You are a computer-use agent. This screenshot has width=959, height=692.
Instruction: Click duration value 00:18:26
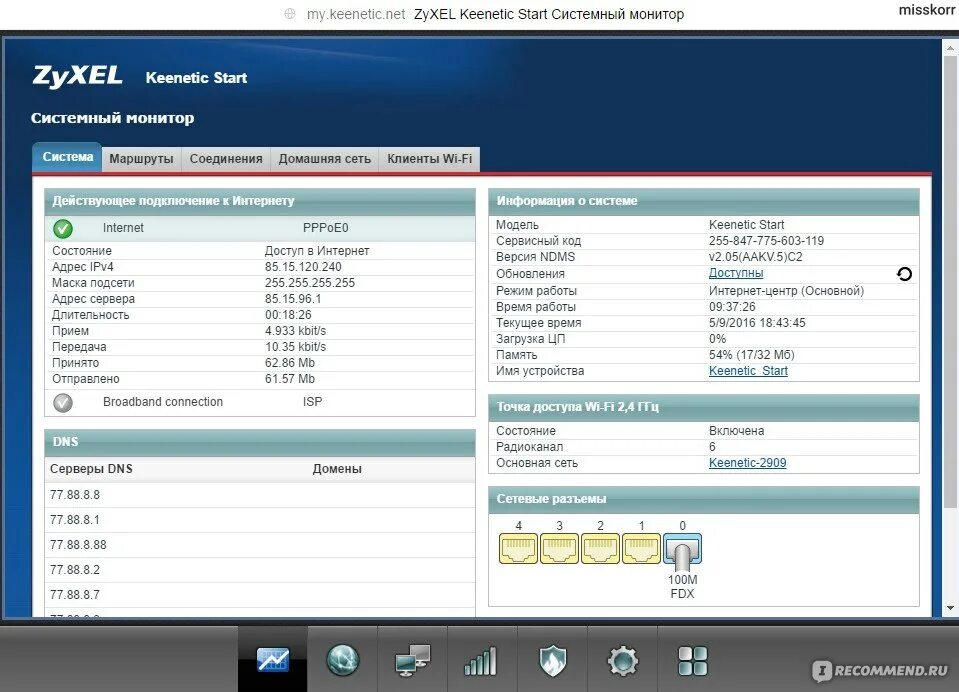click(288, 314)
